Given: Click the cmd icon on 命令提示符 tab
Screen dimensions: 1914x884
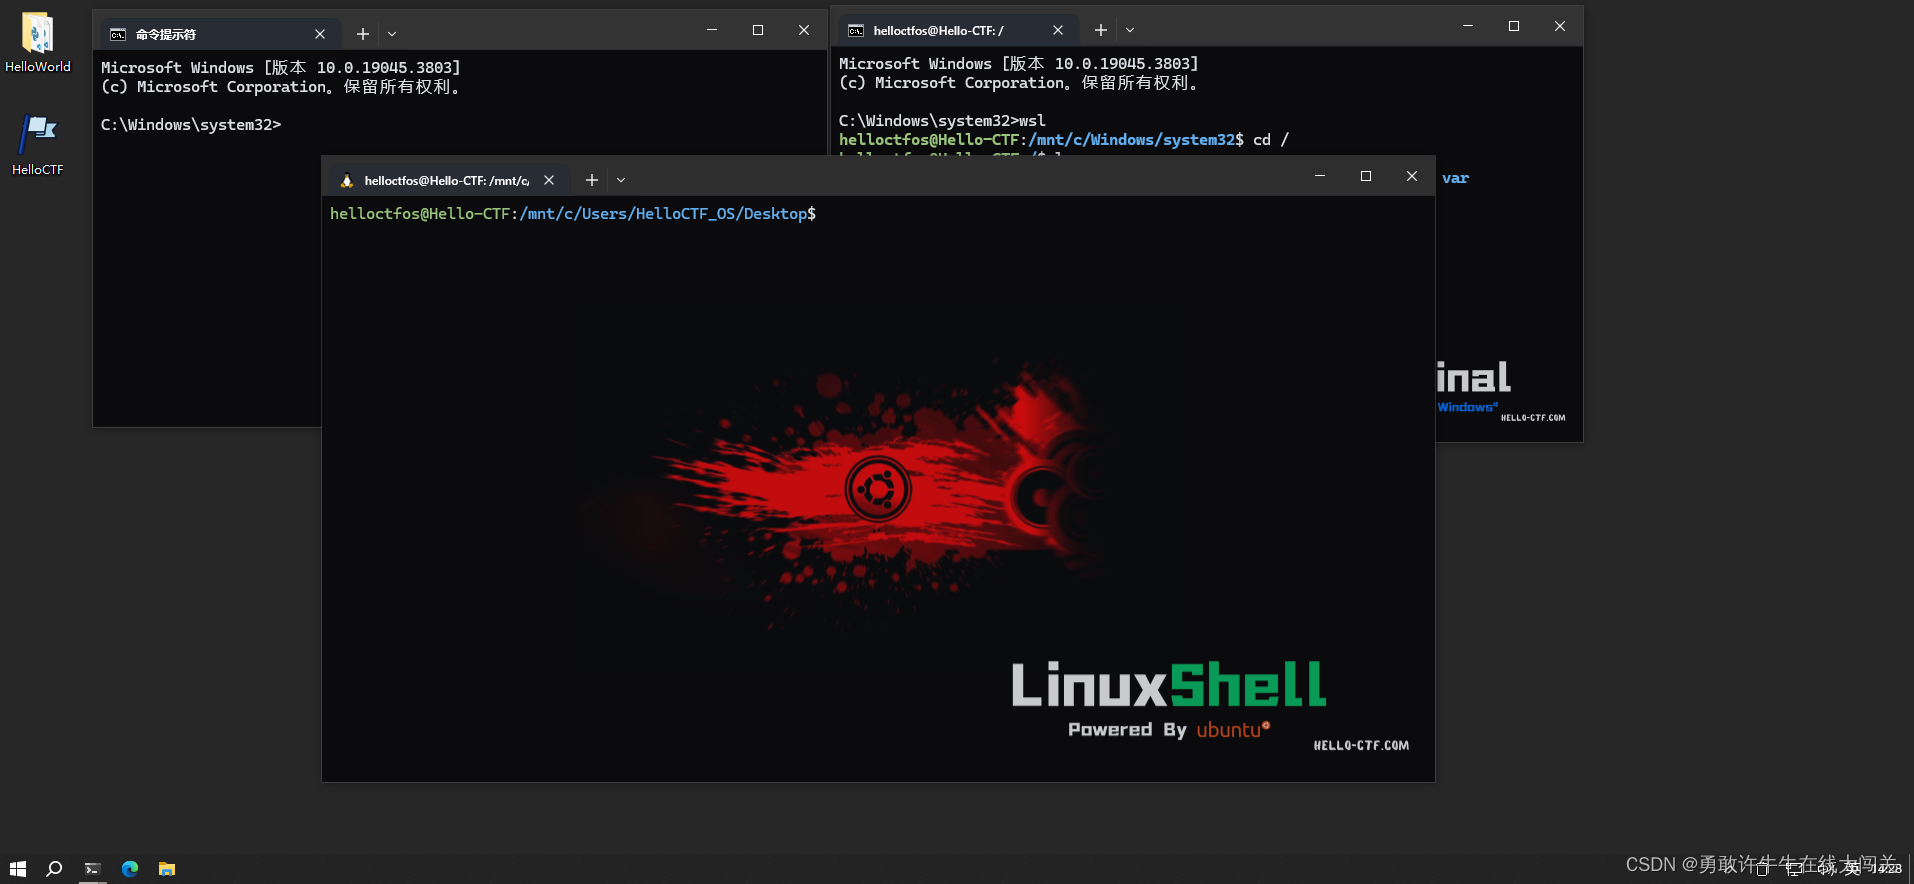Looking at the screenshot, I should tap(118, 34).
